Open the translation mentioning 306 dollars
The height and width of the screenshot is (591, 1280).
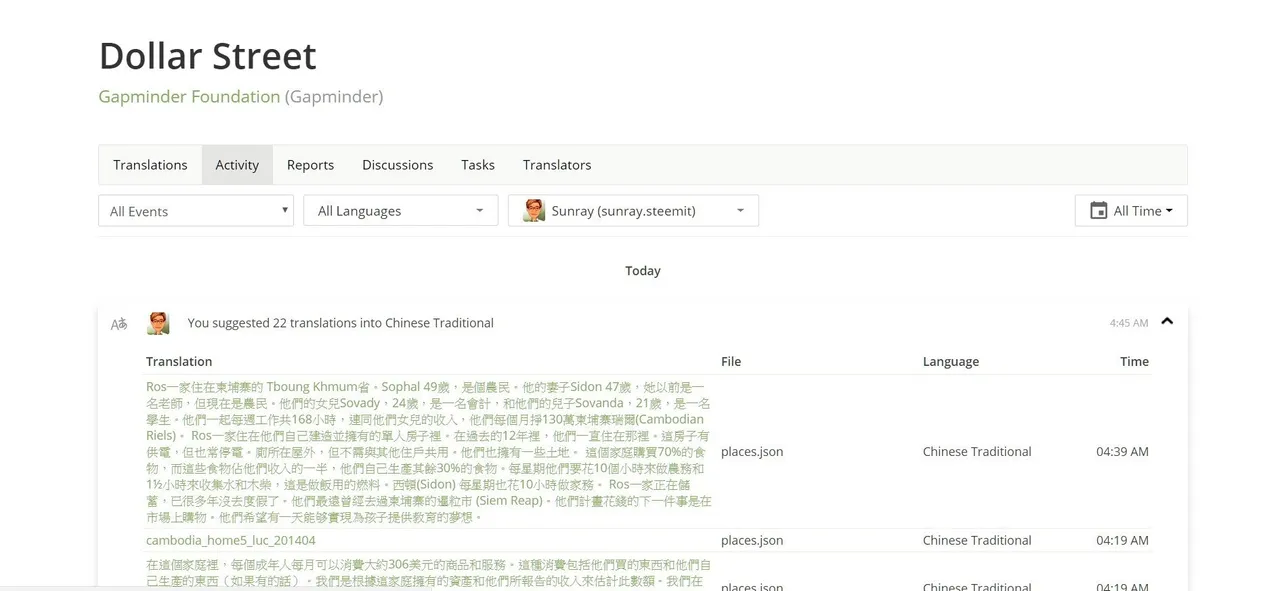(x=429, y=573)
